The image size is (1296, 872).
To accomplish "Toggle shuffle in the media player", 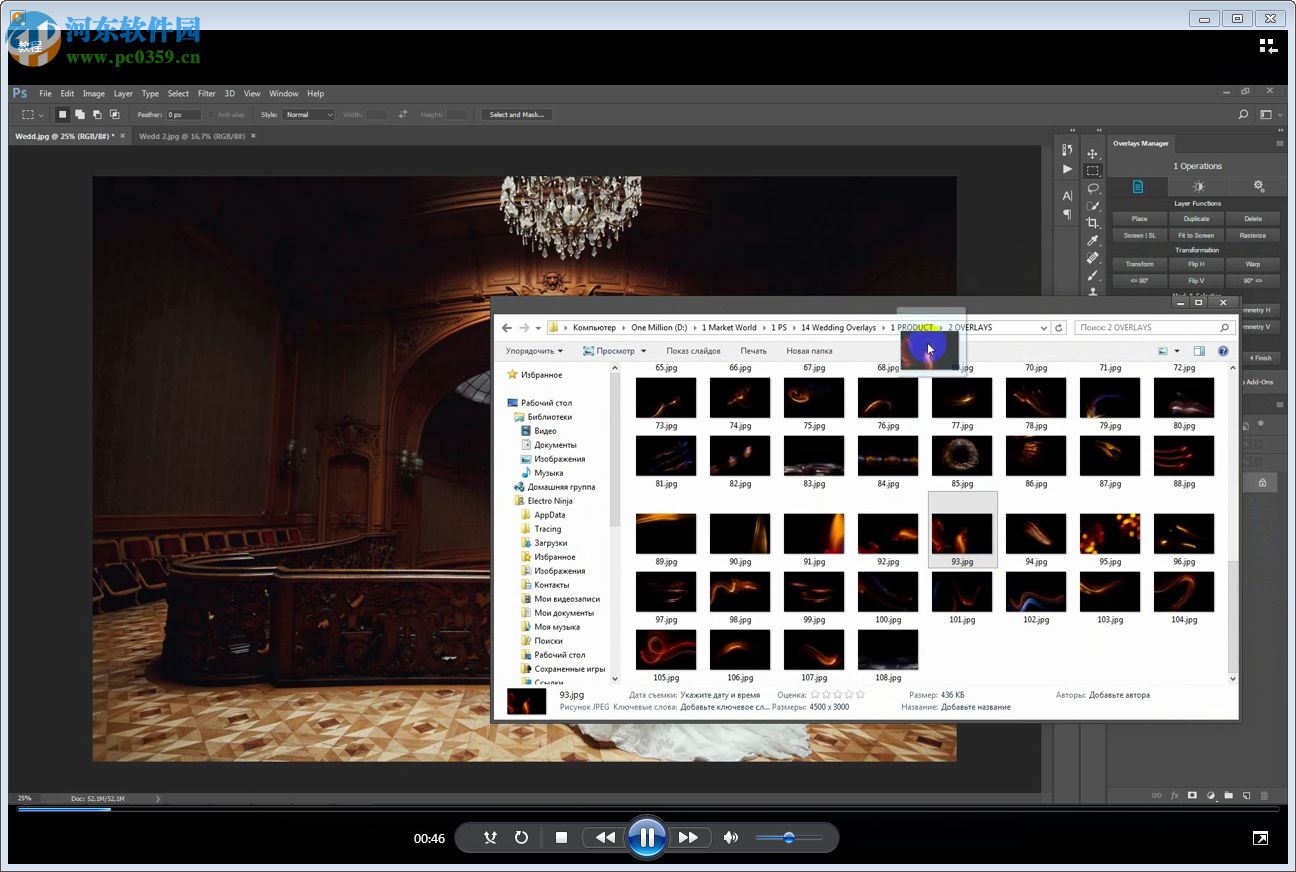I will (x=490, y=838).
